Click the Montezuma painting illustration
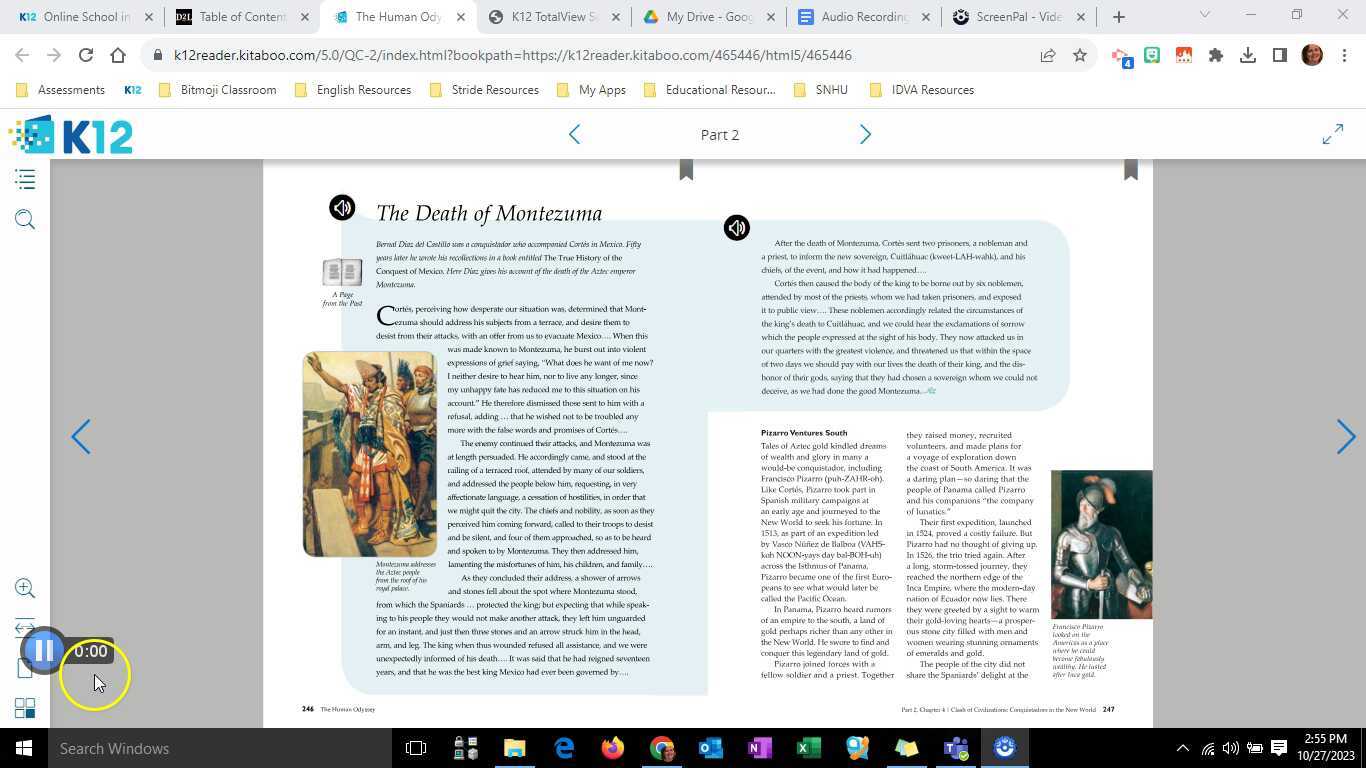The height and width of the screenshot is (768, 1366). pos(370,453)
